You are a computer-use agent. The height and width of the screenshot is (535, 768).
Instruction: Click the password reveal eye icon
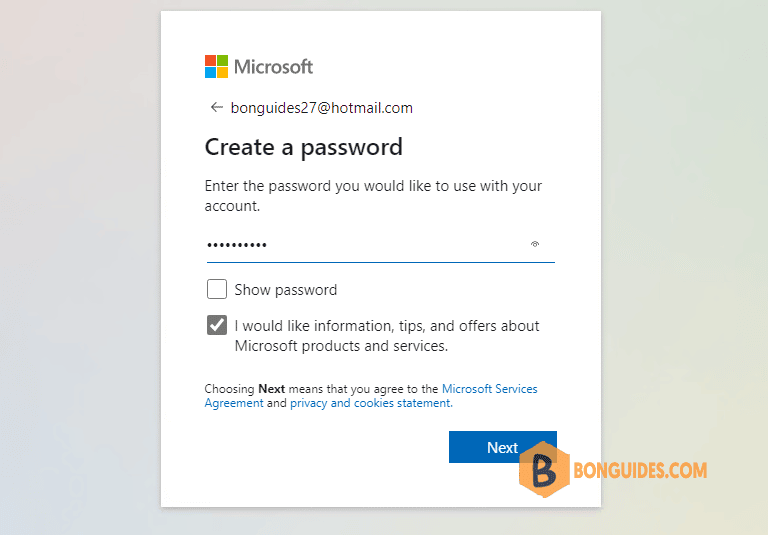coord(535,244)
